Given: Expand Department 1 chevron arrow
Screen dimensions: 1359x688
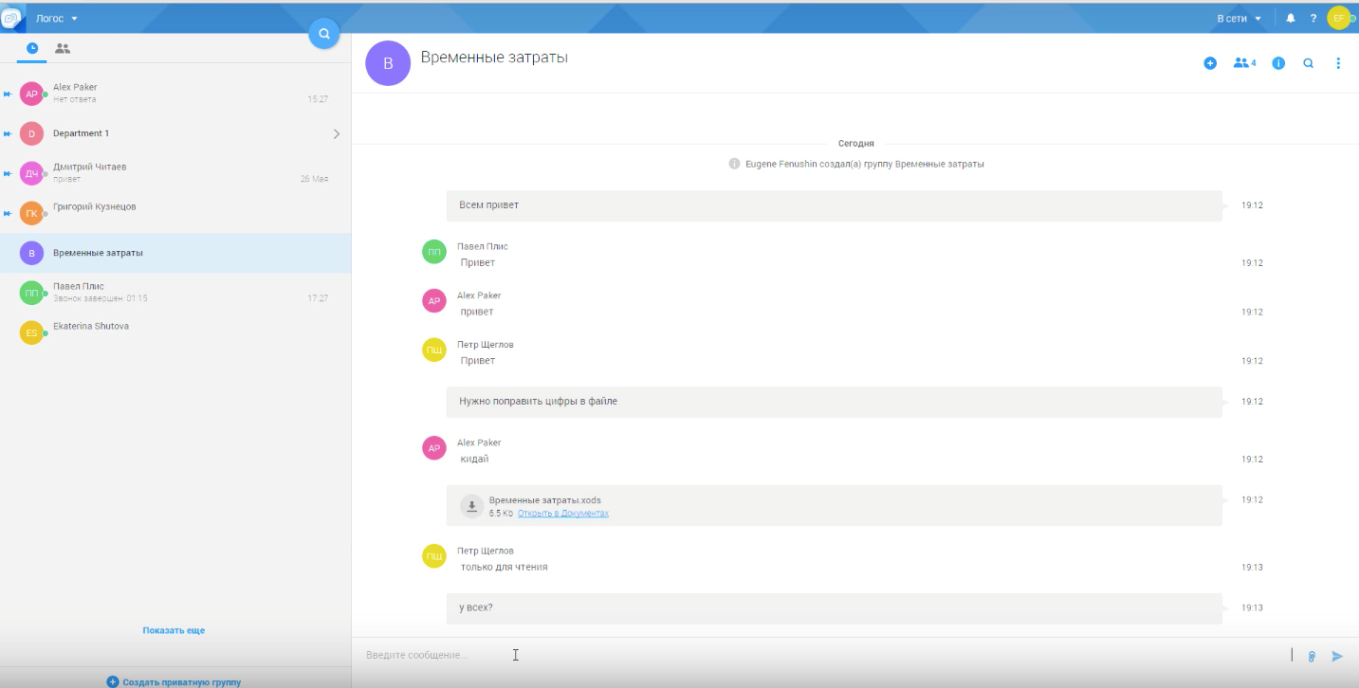Looking at the screenshot, I should click(x=336, y=133).
